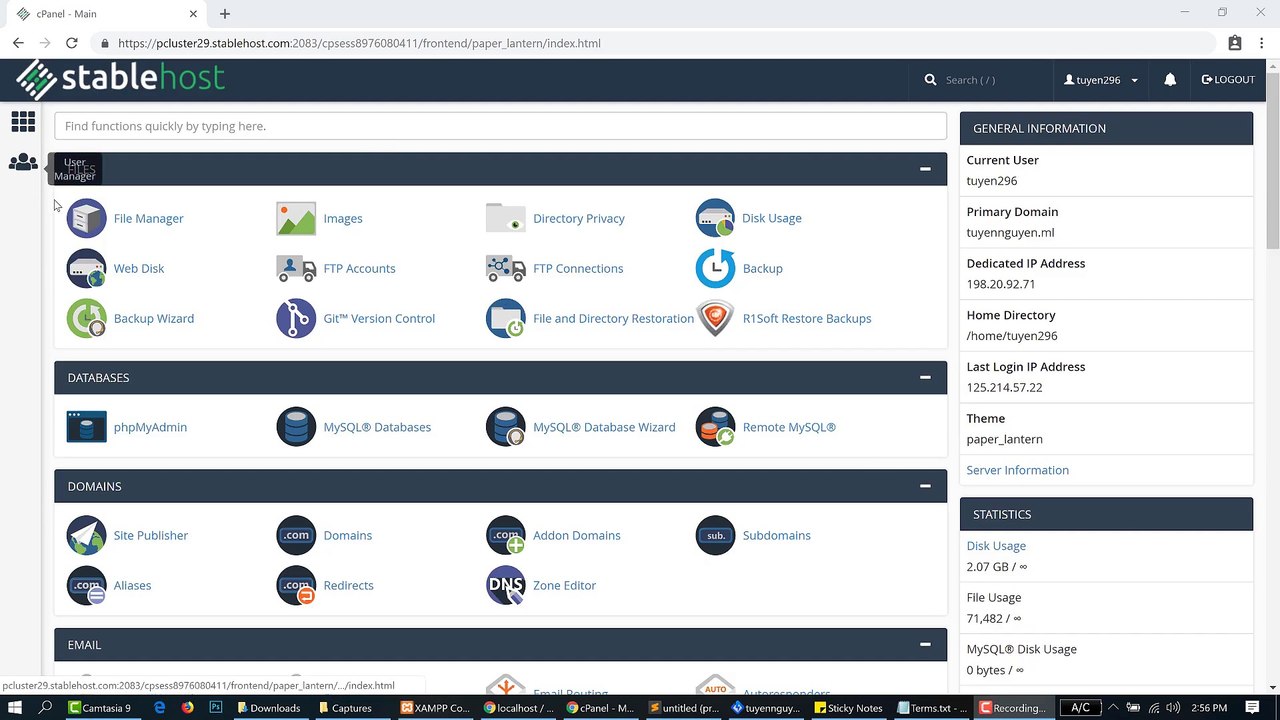Open the Backup clock icon
Viewport: 1280px width, 720px height.
click(715, 268)
